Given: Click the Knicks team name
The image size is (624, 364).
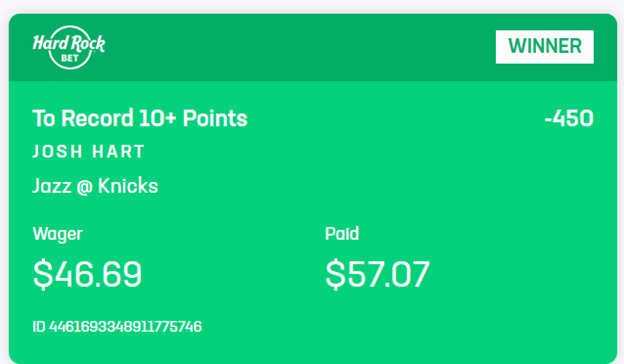Looking at the screenshot, I should [x=128, y=186].
